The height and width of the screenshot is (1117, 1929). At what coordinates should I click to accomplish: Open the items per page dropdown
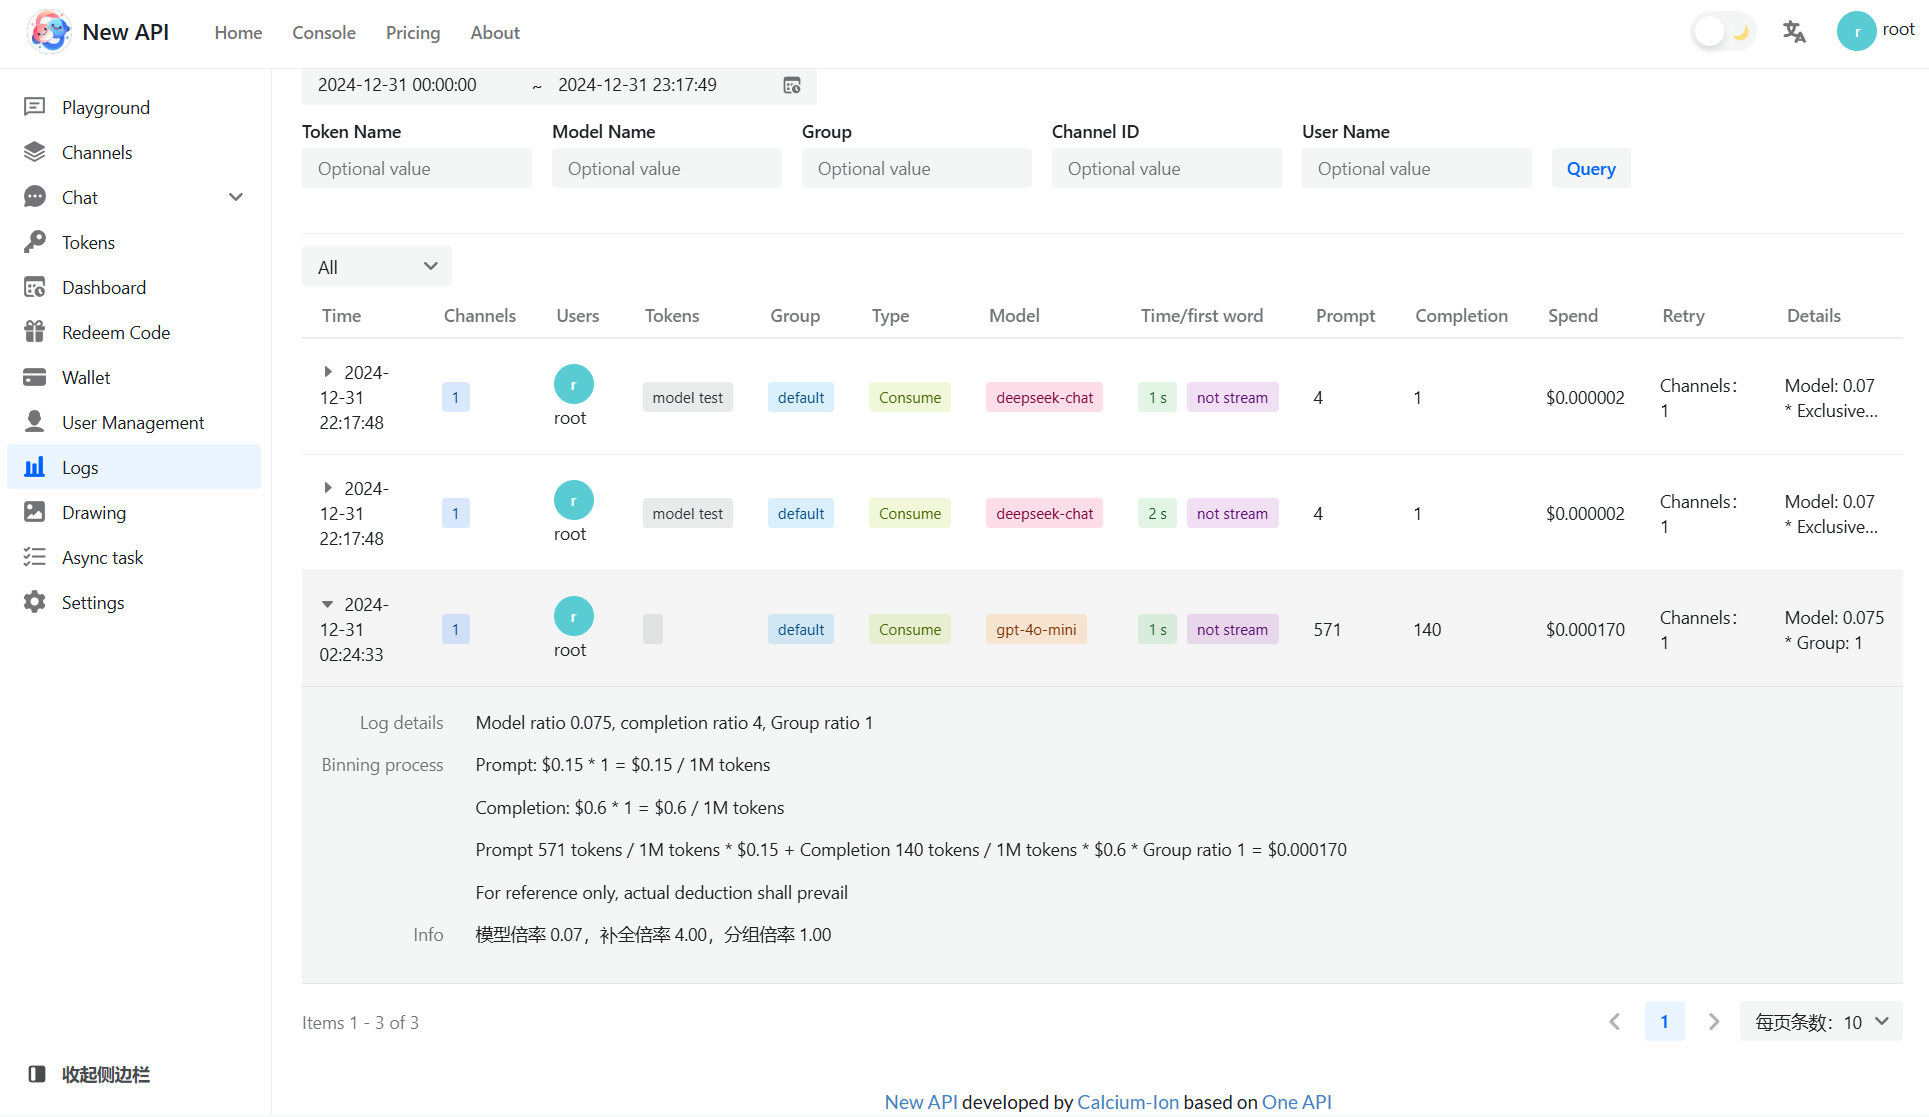[1821, 1022]
